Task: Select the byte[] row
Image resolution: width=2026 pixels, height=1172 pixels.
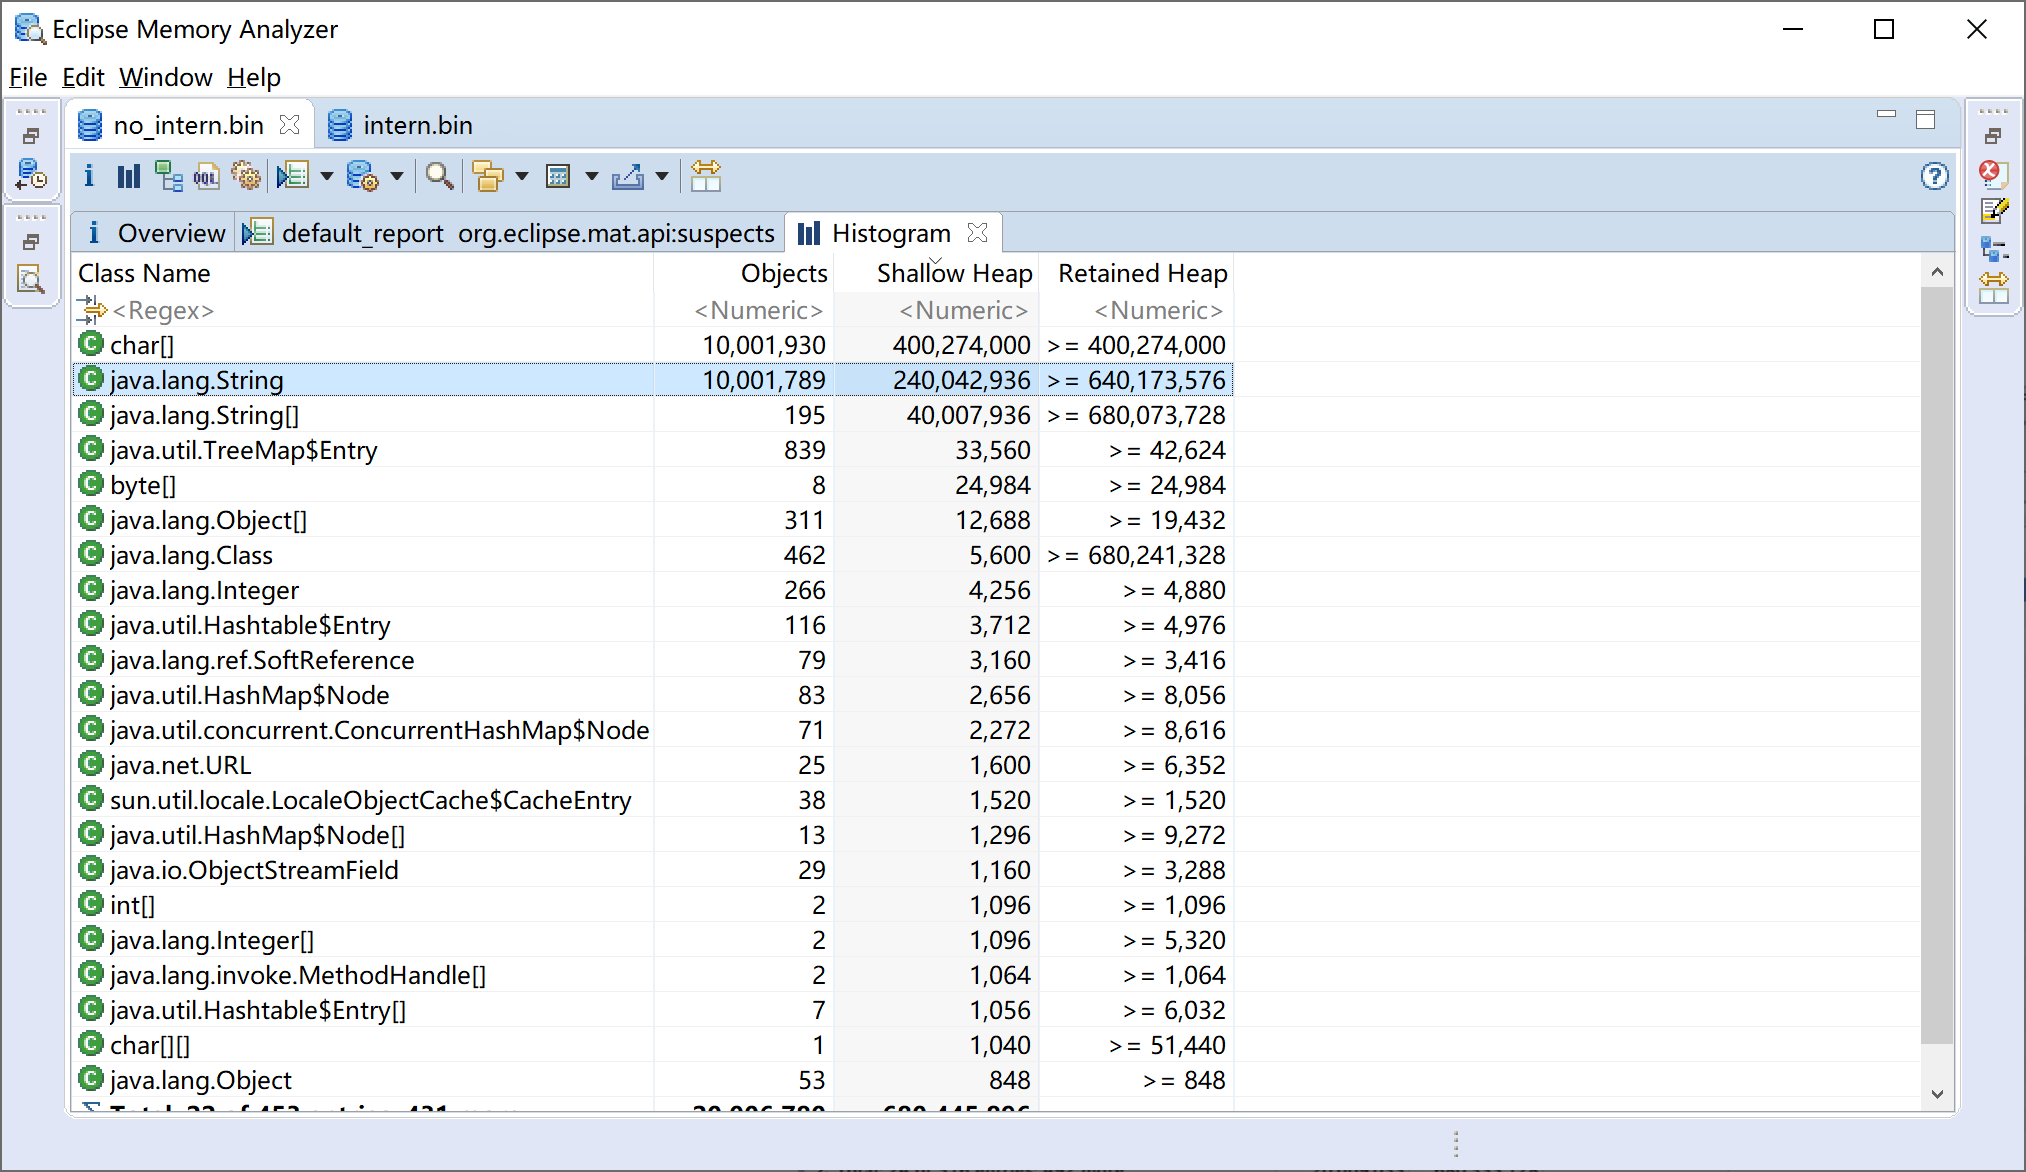Action: [653, 485]
